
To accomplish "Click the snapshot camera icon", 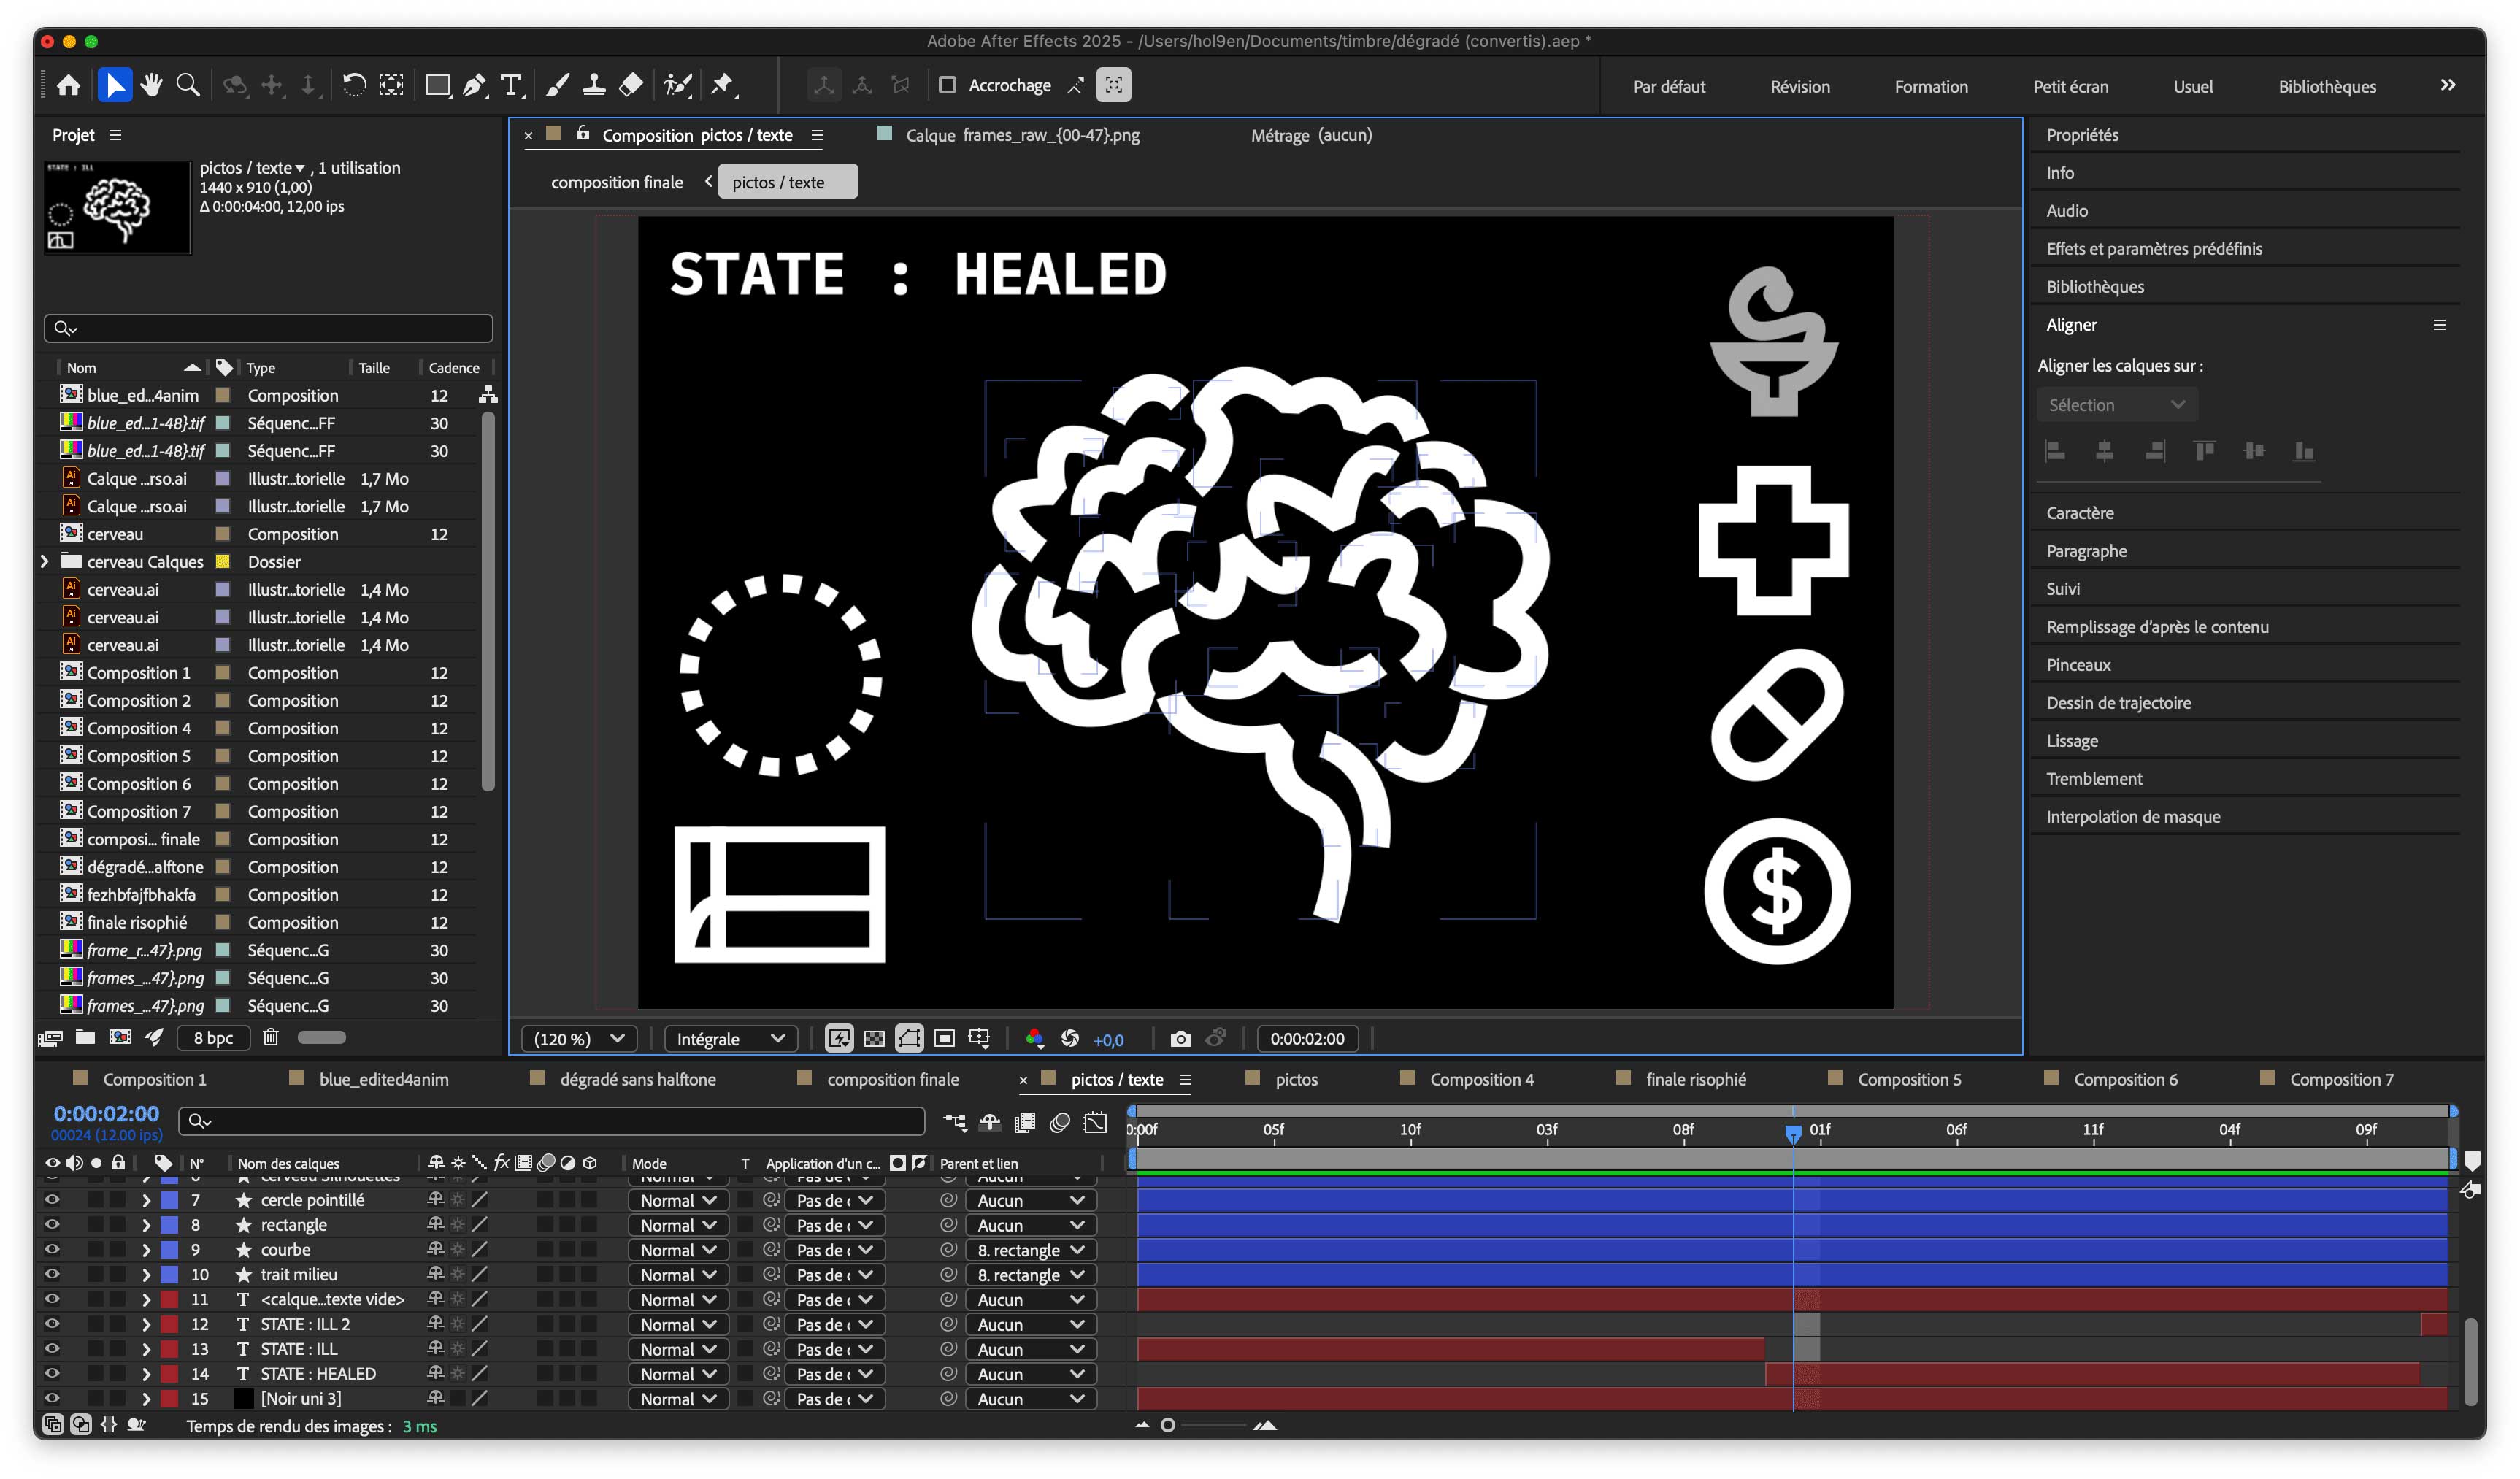I will click(1180, 1039).
